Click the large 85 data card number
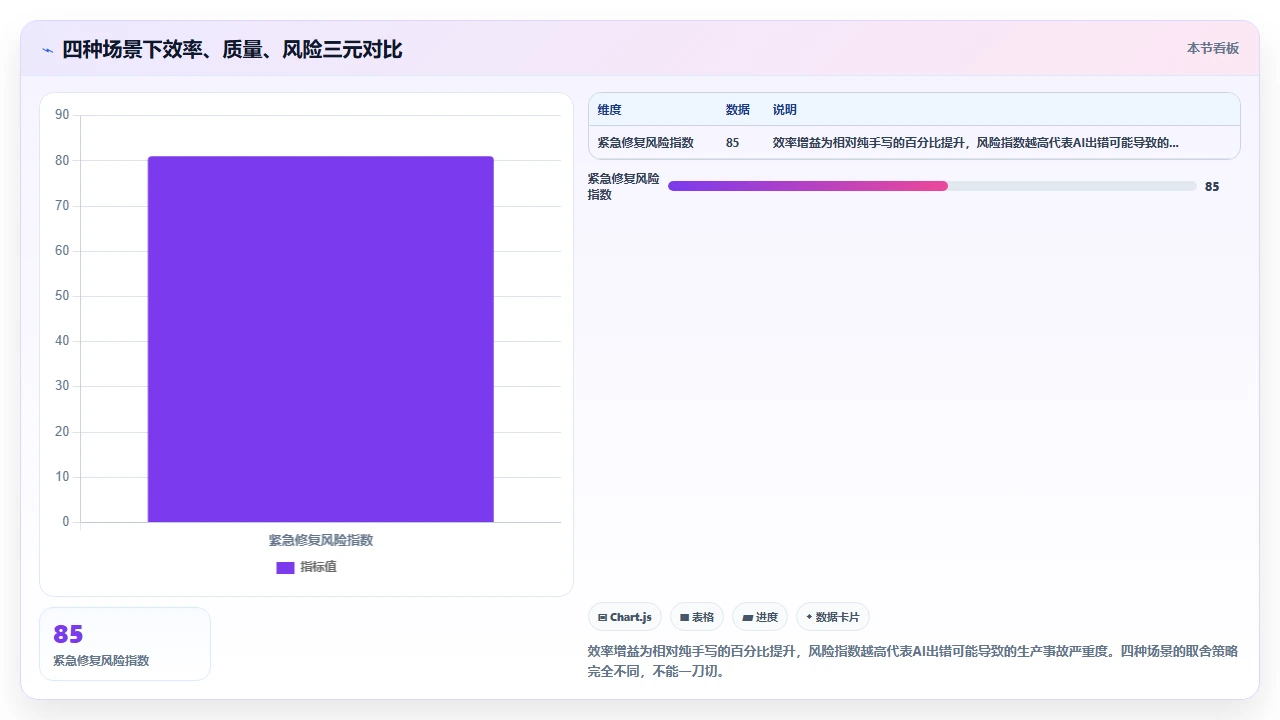Viewport: 1280px width, 720px height. (68, 634)
